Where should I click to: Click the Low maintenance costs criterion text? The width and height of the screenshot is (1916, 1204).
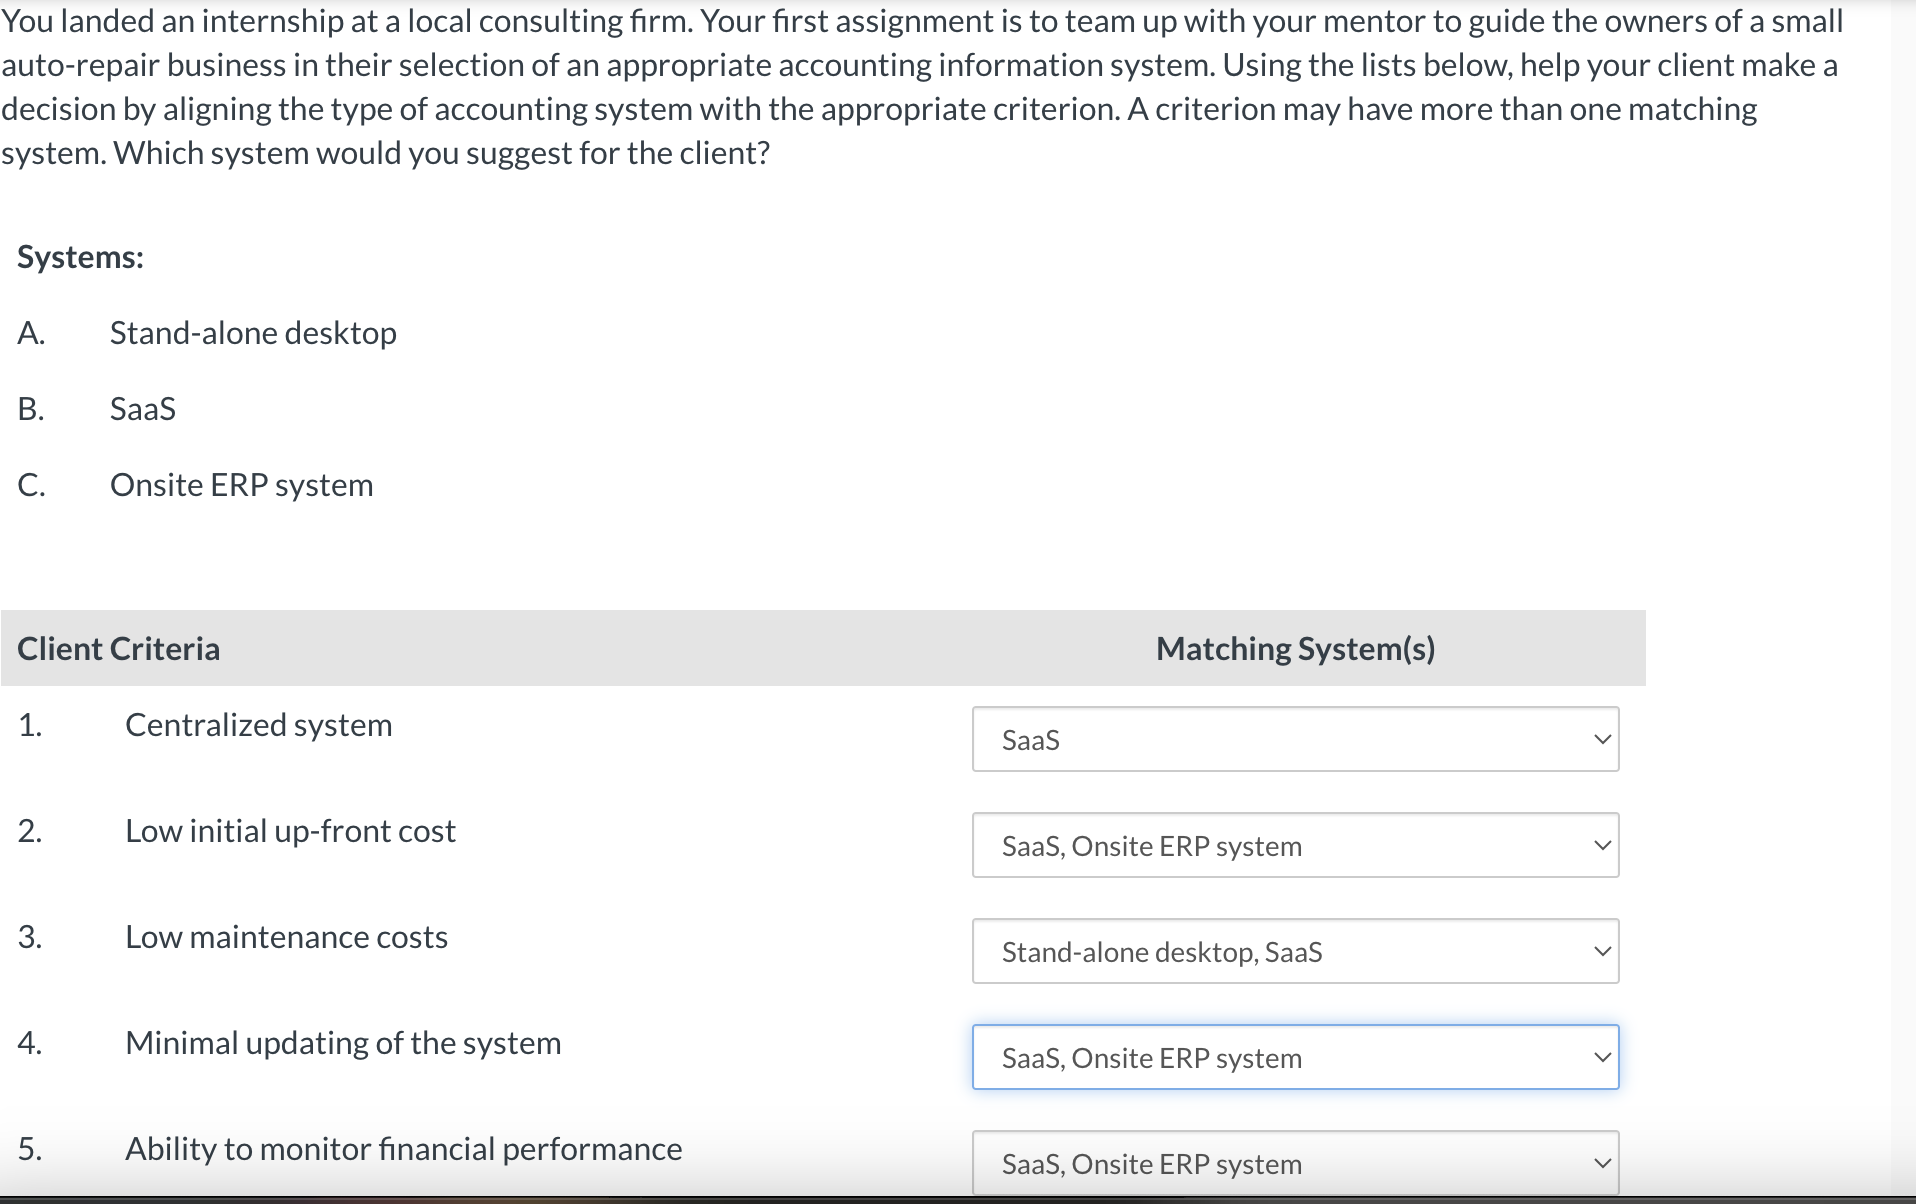[286, 937]
